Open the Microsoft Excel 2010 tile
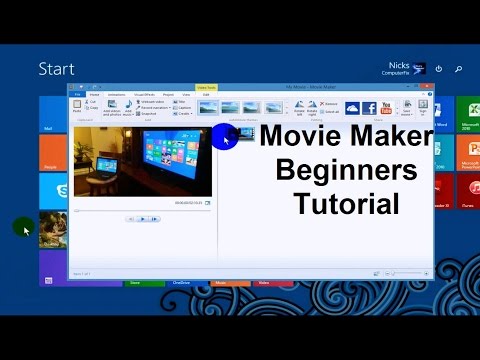 pyautogui.click(x=468, y=114)
